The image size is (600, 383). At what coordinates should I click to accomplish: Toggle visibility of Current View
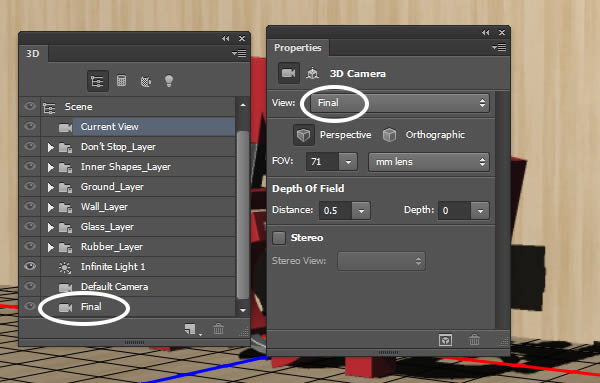(30, 126)
